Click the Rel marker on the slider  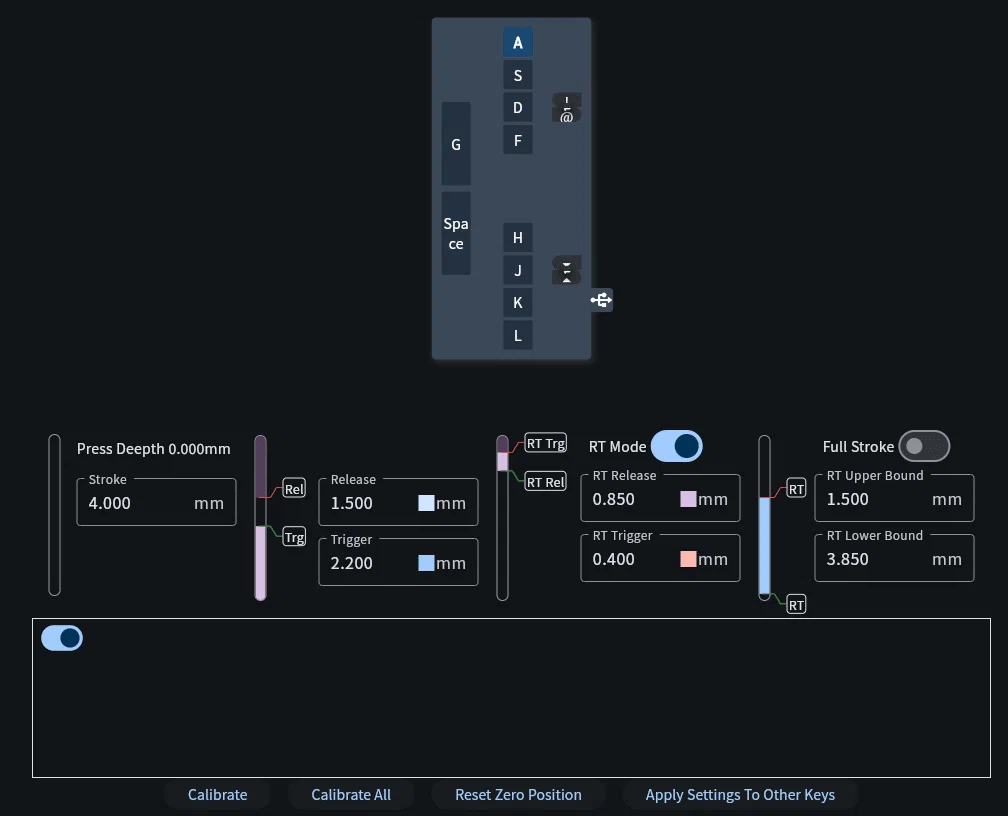pos(294,489)
